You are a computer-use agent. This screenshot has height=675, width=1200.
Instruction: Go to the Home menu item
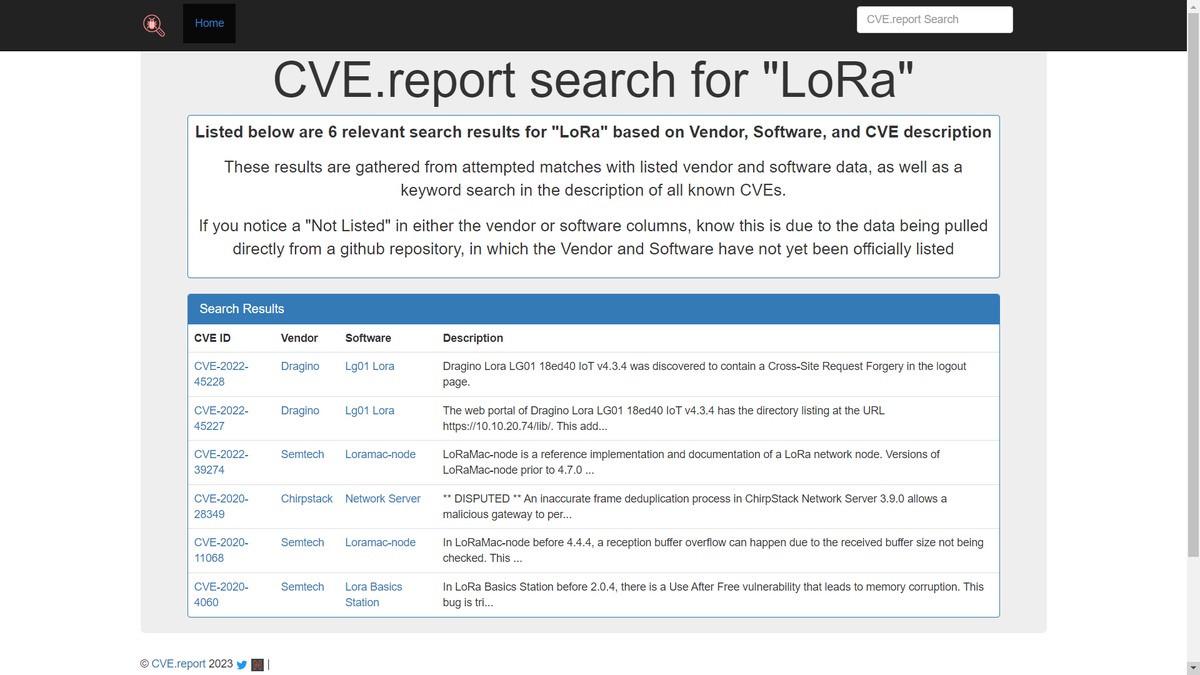209,23
